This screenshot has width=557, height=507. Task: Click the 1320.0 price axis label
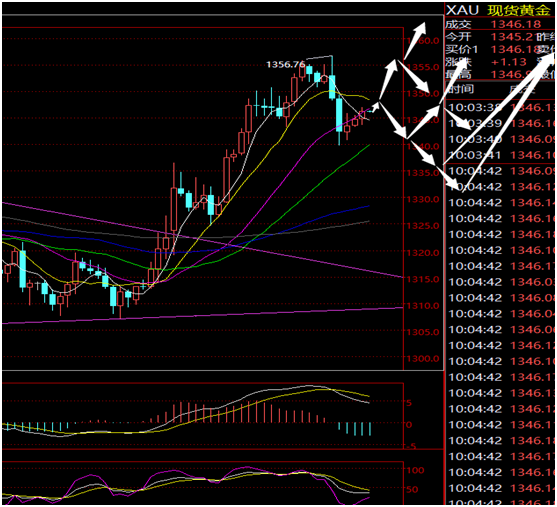point(423,253)
